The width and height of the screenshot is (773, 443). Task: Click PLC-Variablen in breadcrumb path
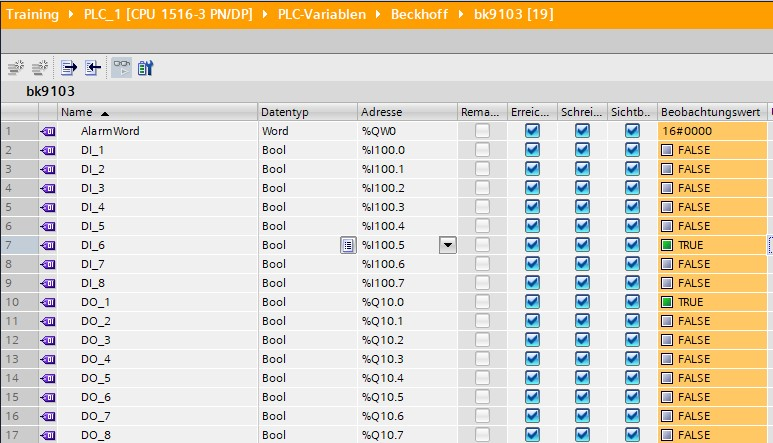pos(322,14)
